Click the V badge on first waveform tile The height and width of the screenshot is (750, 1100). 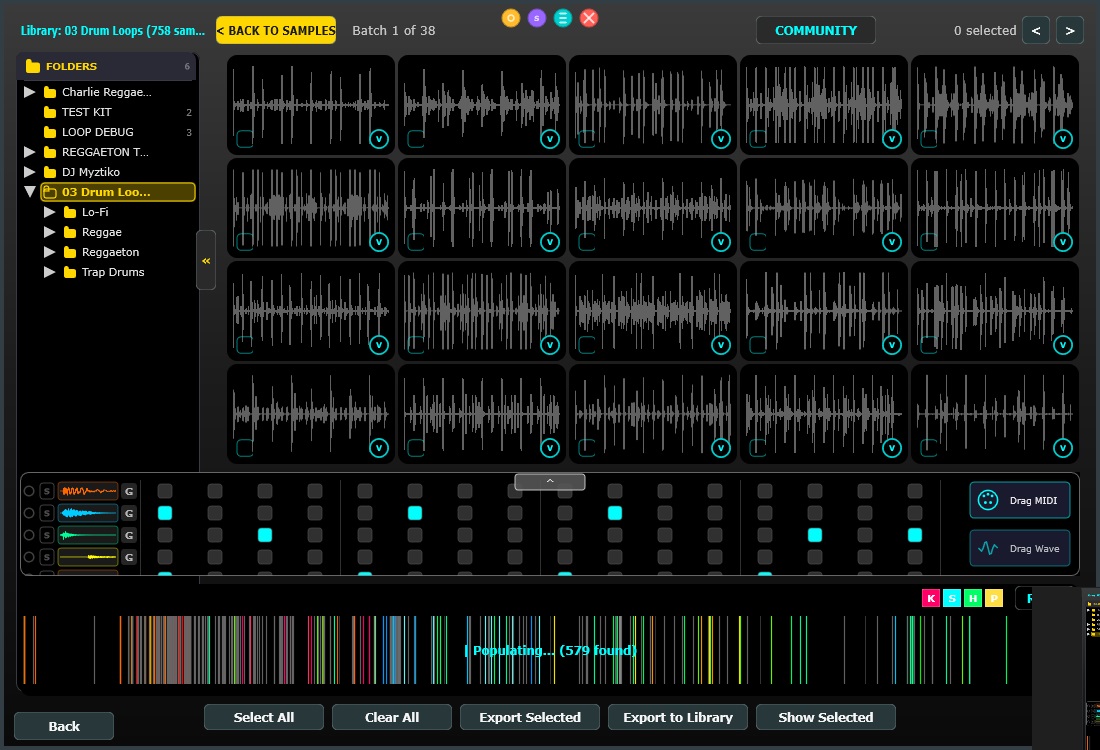[379, 139]
